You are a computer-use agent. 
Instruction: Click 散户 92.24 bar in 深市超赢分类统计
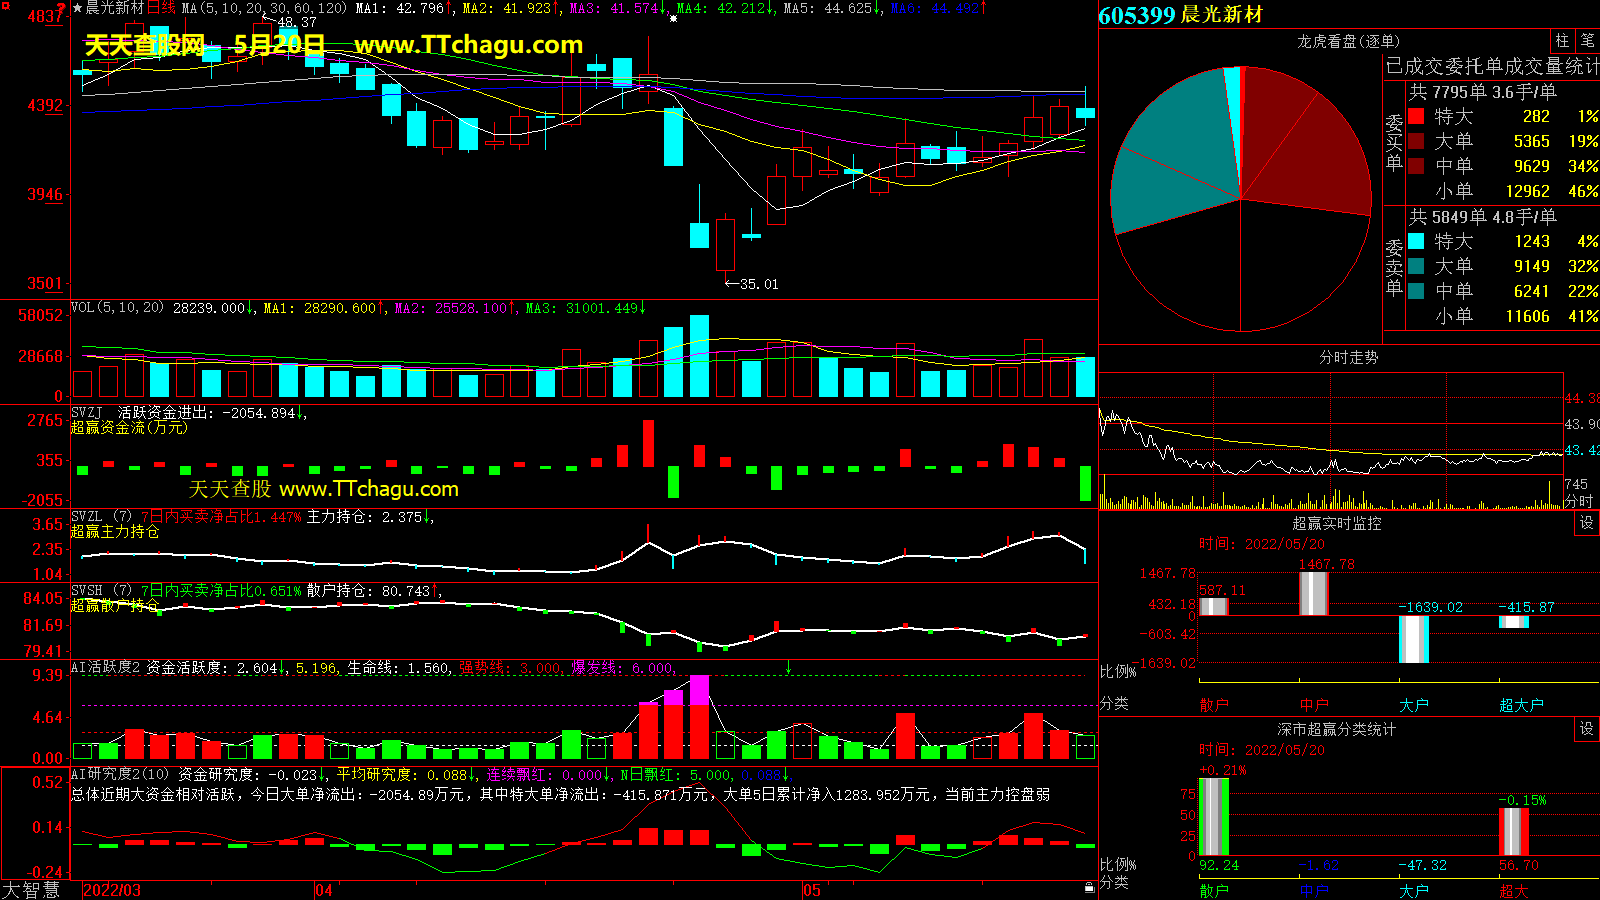(1213, 816)
